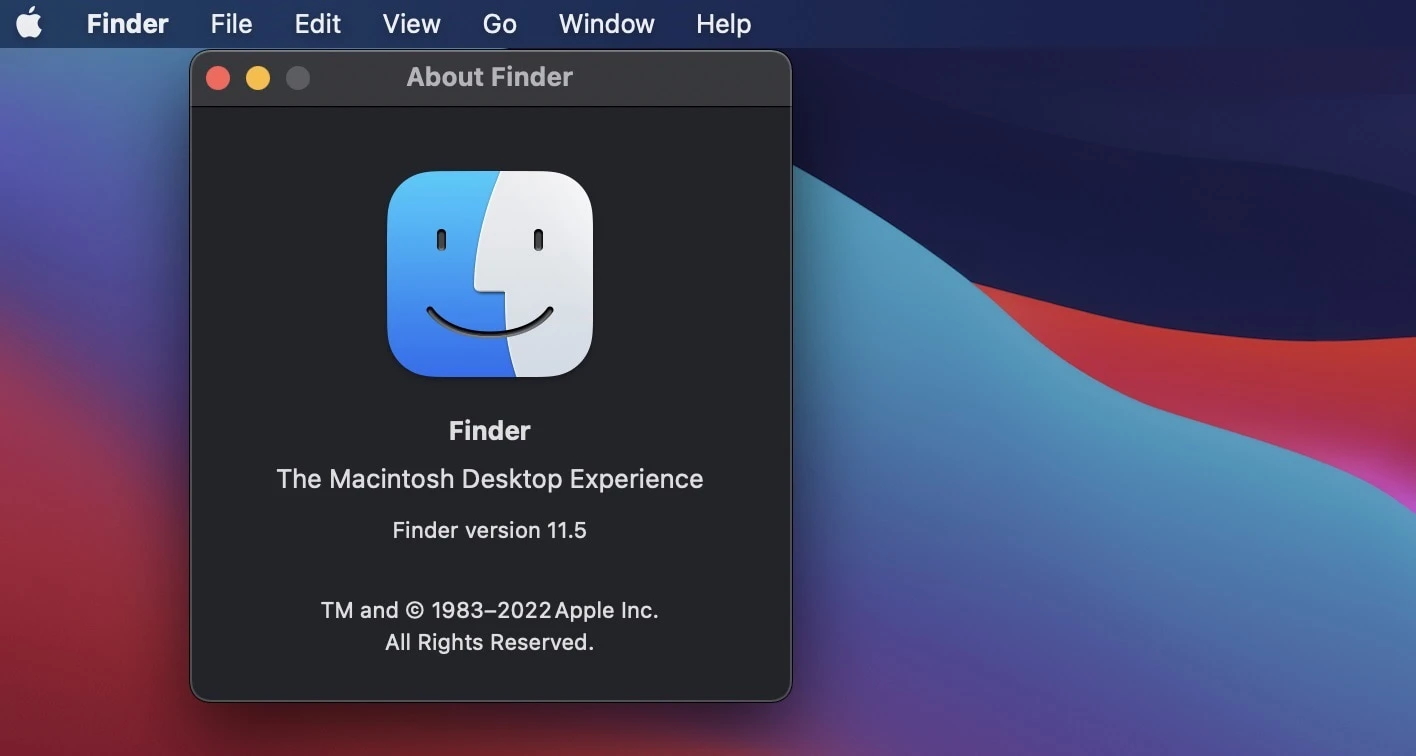Click the About Finder title bar text
This screenshot has width=1416, height=756.
tap(489, 77)
